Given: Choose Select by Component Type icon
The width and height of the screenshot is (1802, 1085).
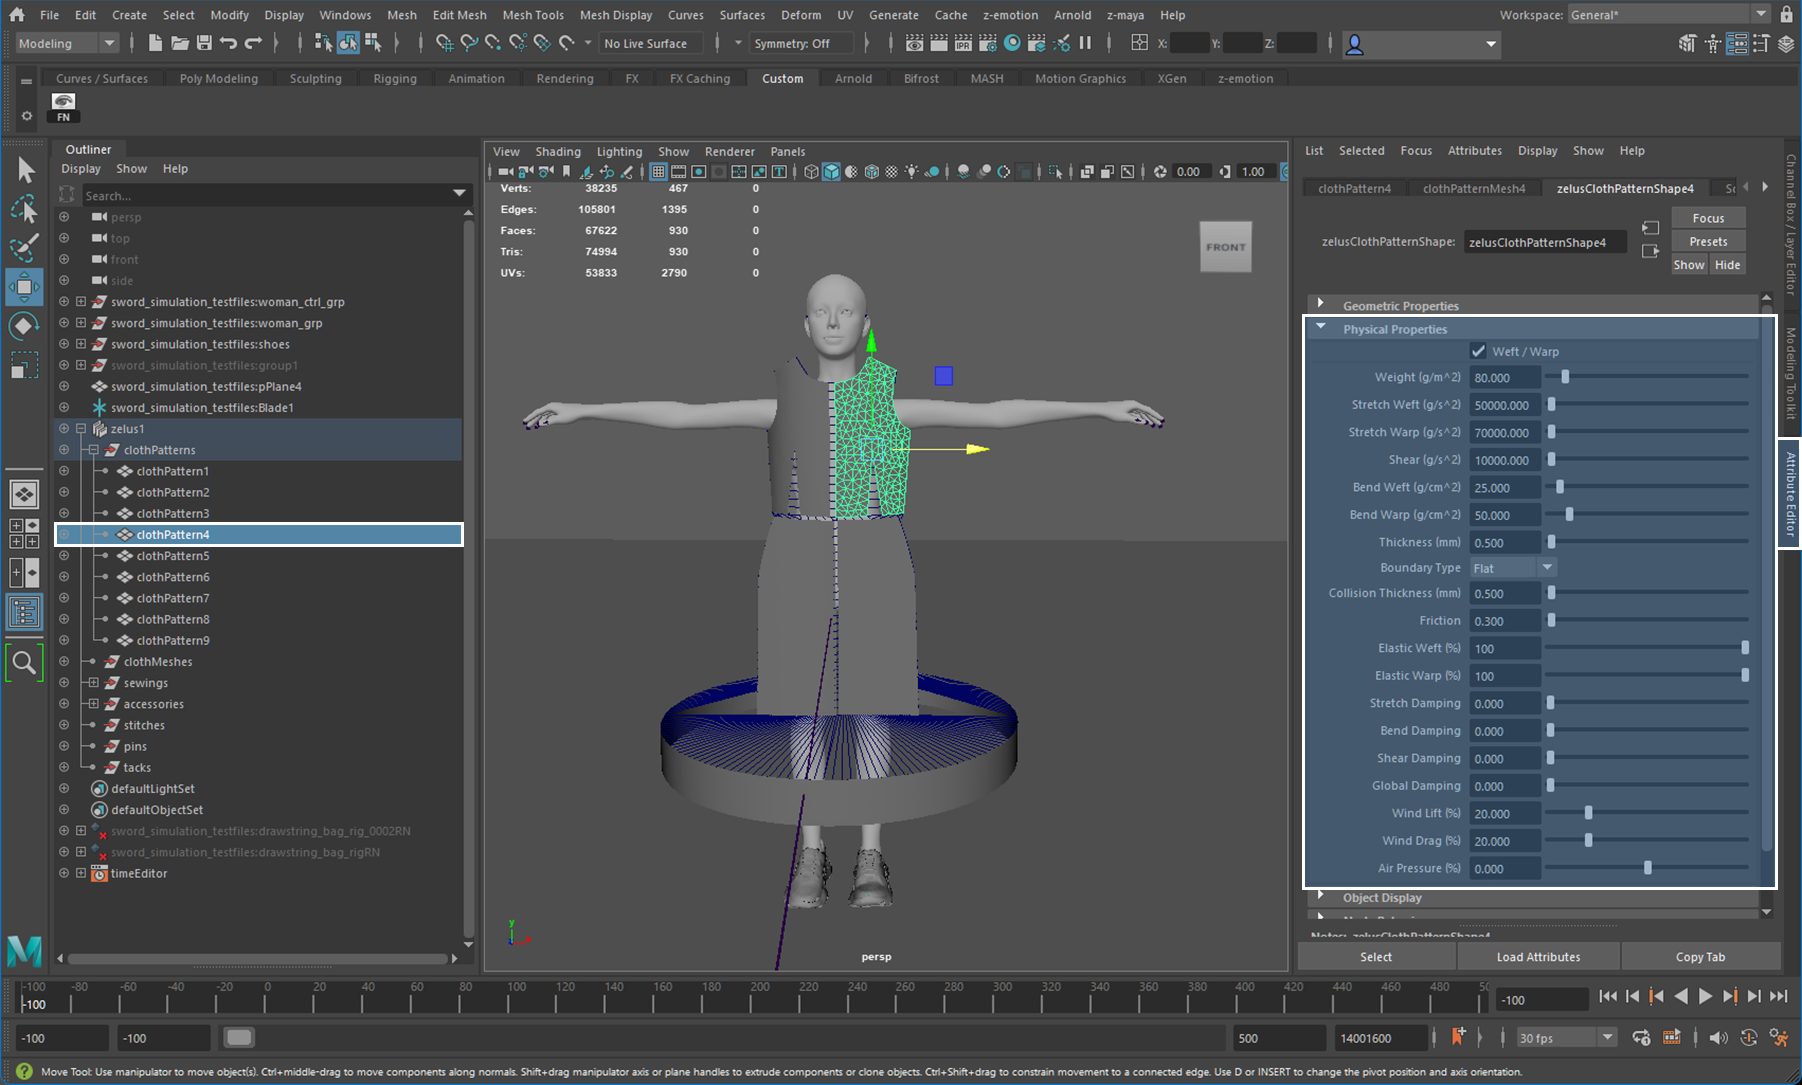Looking at the screenshot, I should pyautogui.click(x=373, y=43).
